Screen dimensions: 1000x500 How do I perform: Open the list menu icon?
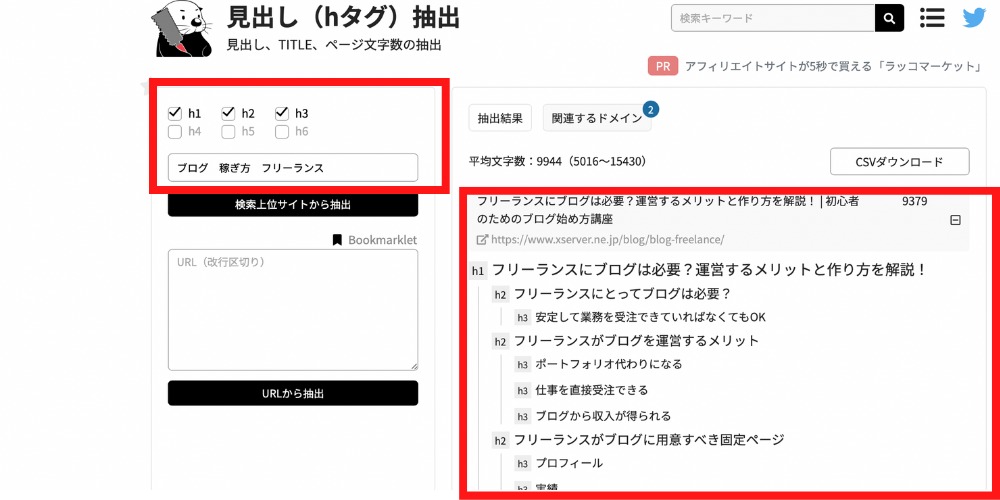[932, 18]
